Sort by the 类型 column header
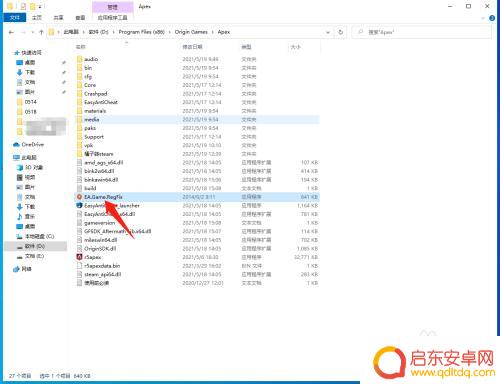Screen dimensions: 500x384 coord(246,47)
